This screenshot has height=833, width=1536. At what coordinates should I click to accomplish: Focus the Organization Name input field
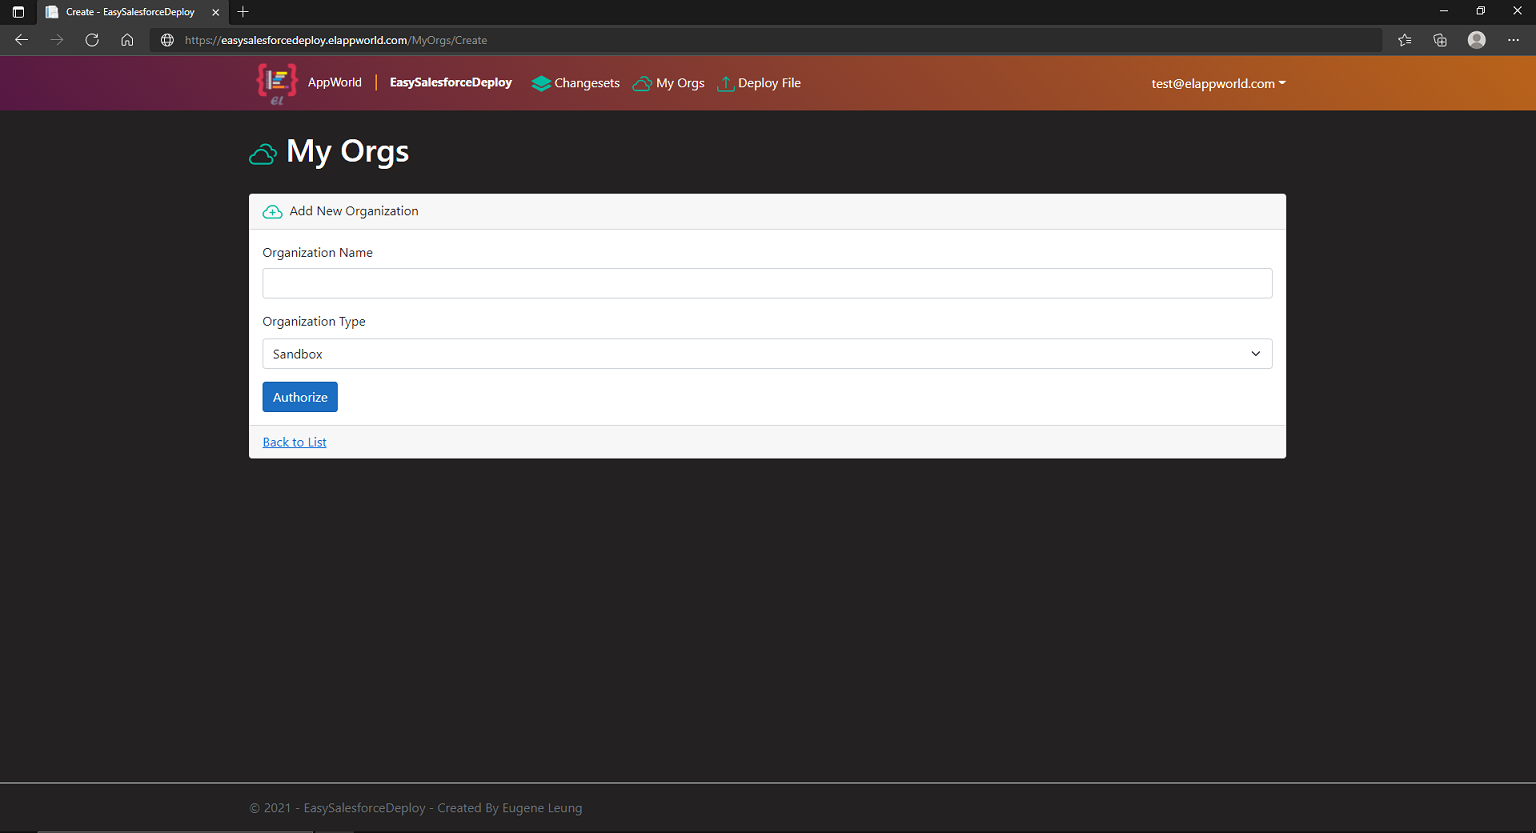[x=767, y=283]
